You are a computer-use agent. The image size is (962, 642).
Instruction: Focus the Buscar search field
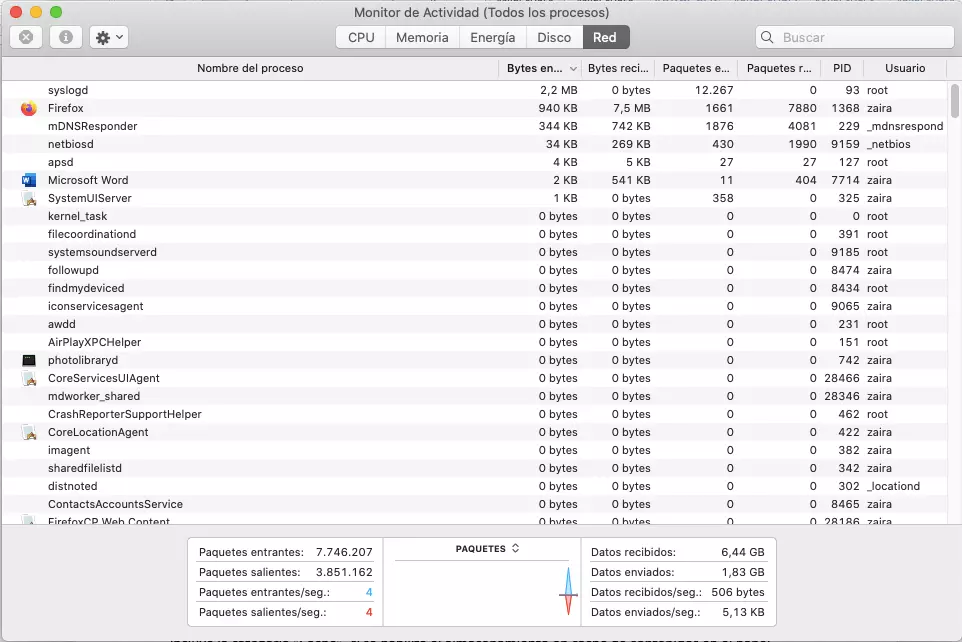tap(855, 37)
